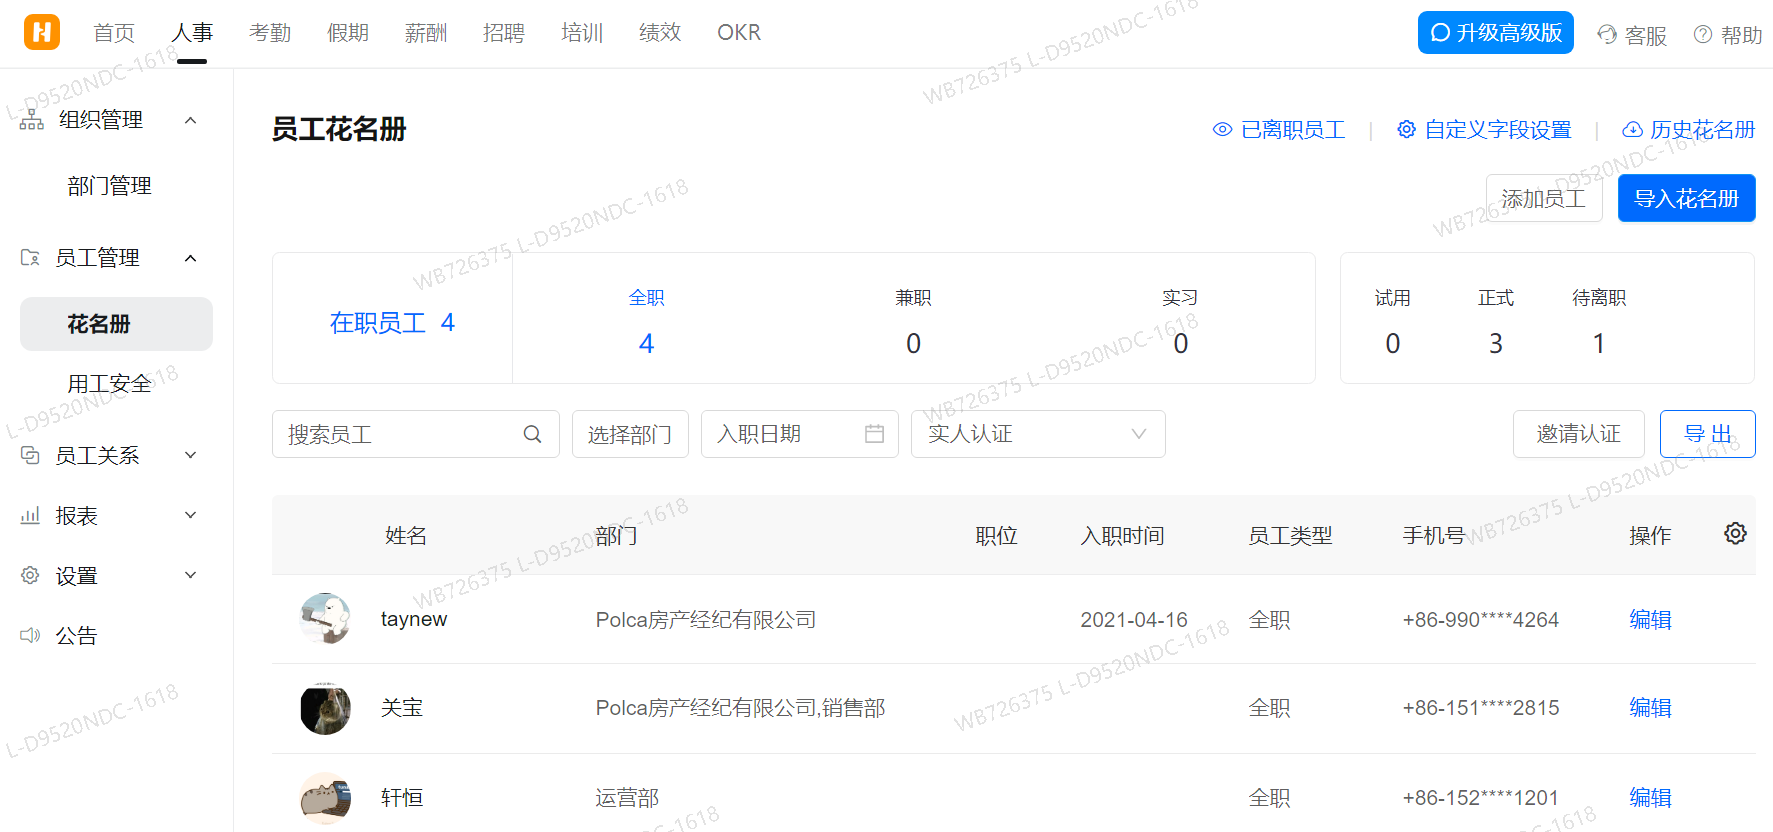Image resolution: width=1773 pixels, height=832 pixels.
Task: Open calendar icon in 入职日期 field
Action: [874, 434]
